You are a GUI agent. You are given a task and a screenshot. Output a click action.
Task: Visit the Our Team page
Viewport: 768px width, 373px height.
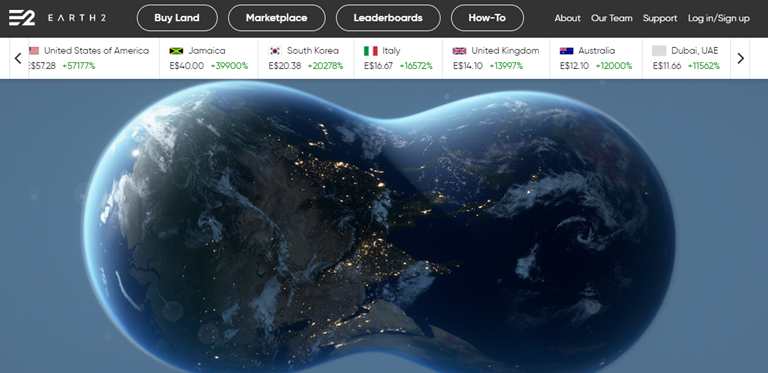click(612, 18)
